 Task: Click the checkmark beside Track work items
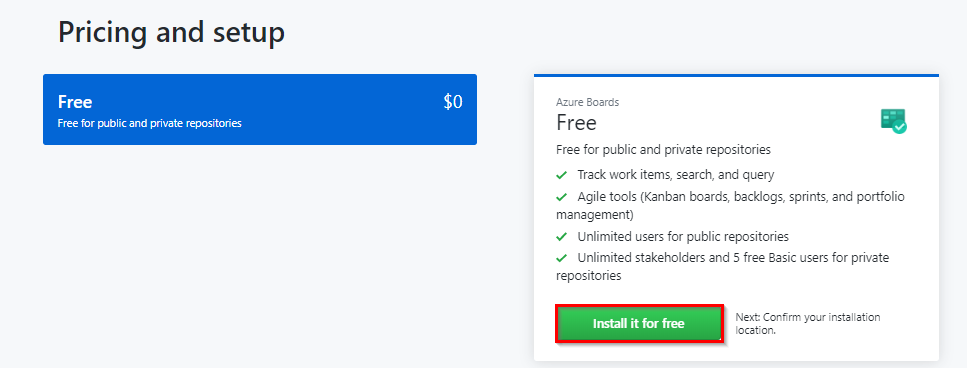pyautogui.click(x=561, y=175)
